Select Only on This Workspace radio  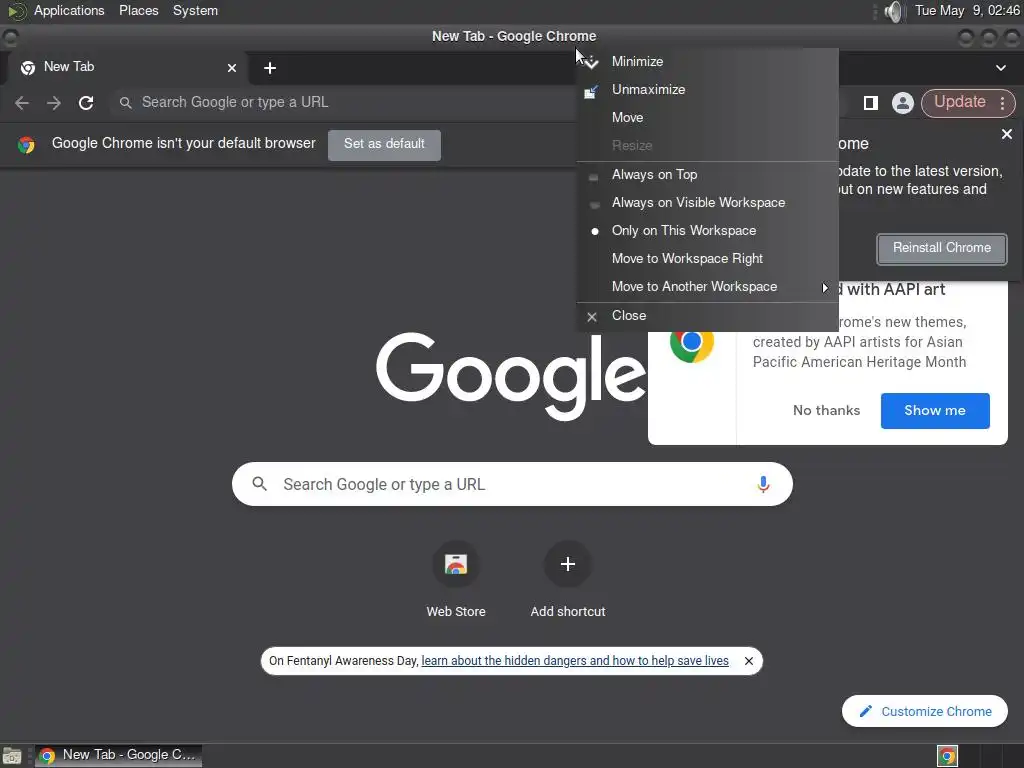click(x=707, y=231)
